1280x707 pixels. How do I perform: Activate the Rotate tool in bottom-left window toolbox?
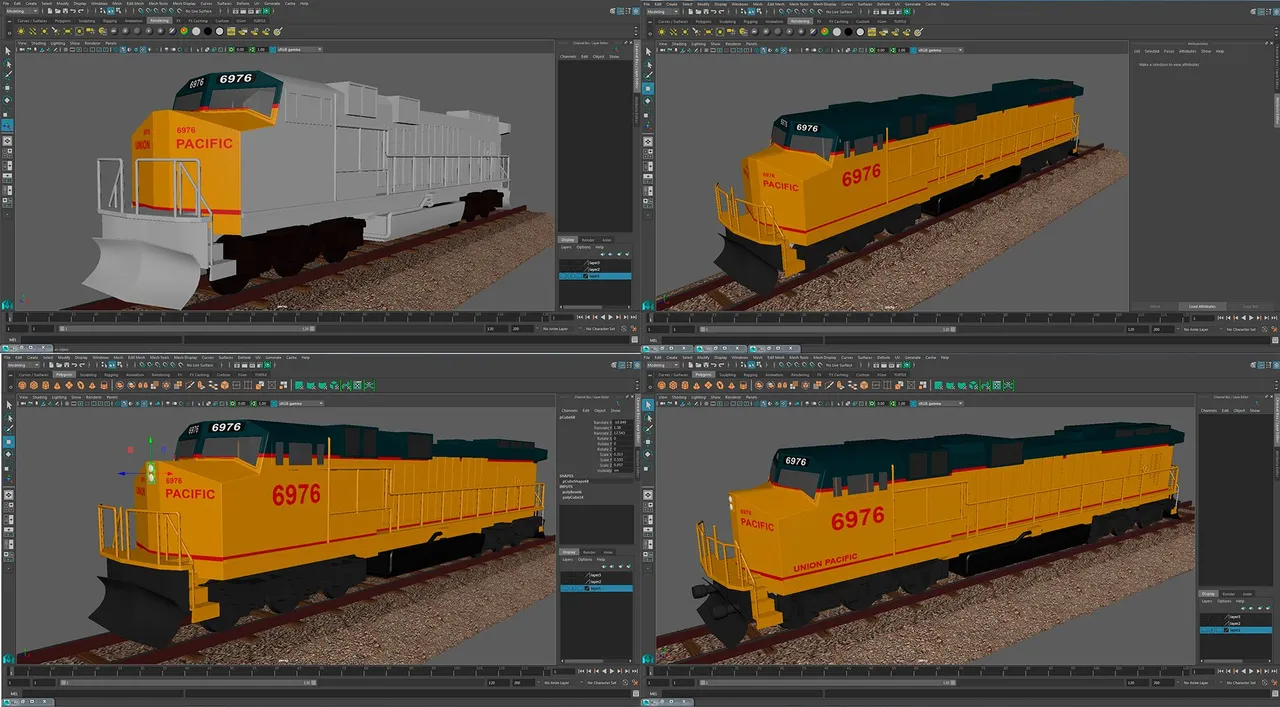[x=8, y=454]
